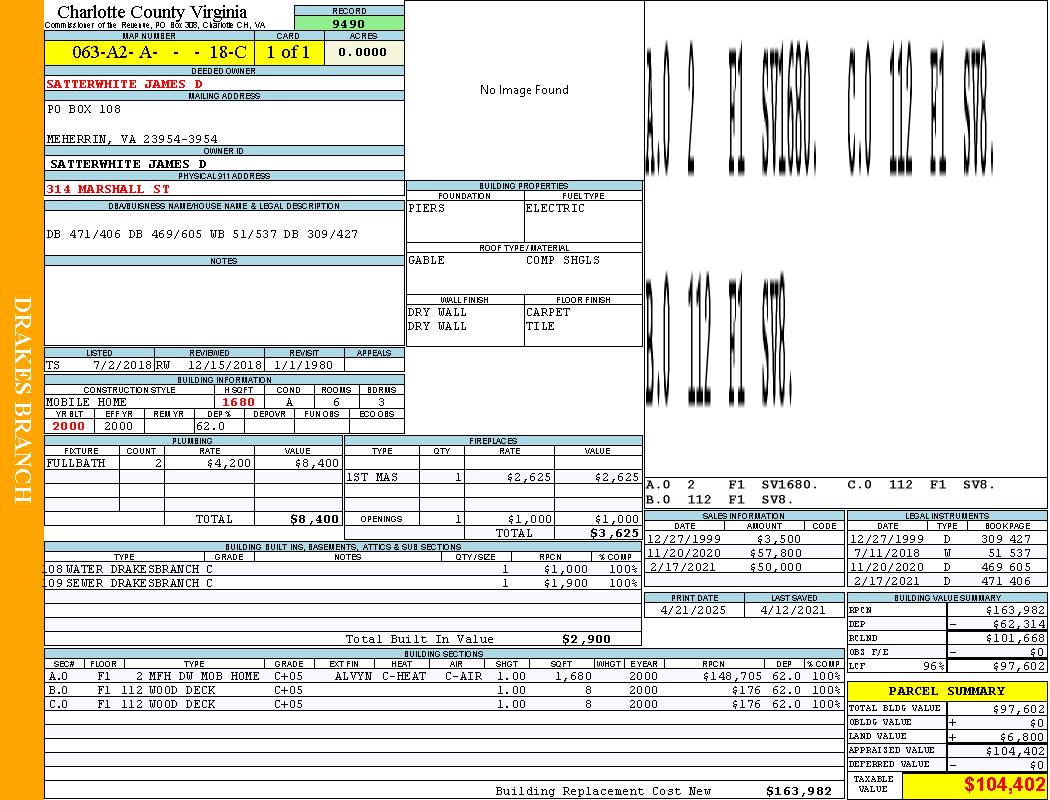Select fireplaces total $3,625
This screenshot has width=1050, height=800.
click(614, 534)
